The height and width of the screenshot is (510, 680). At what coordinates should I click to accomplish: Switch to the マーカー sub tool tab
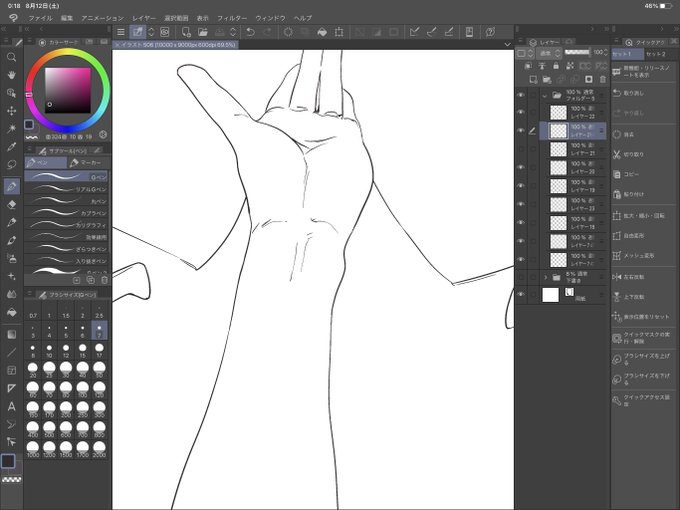[89, 163]
